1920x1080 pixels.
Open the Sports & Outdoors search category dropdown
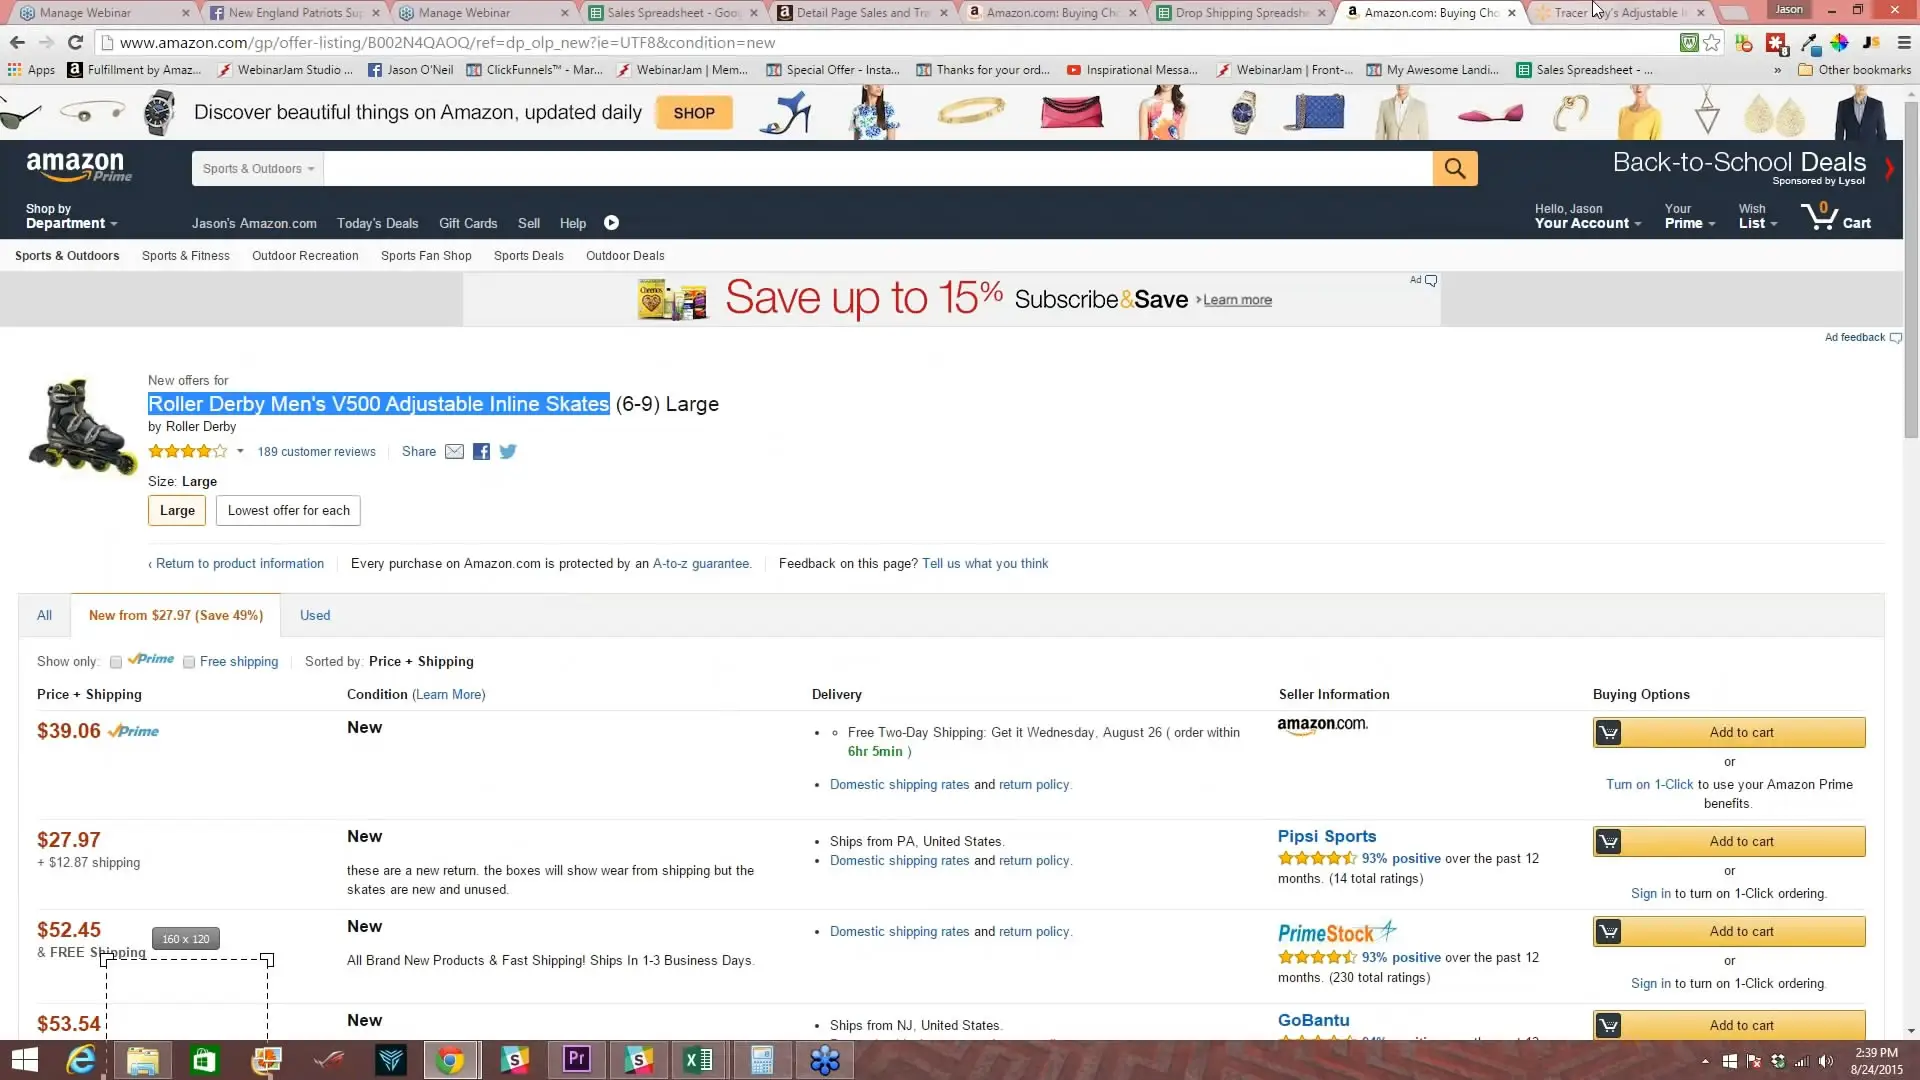click(x=258, y=169)
